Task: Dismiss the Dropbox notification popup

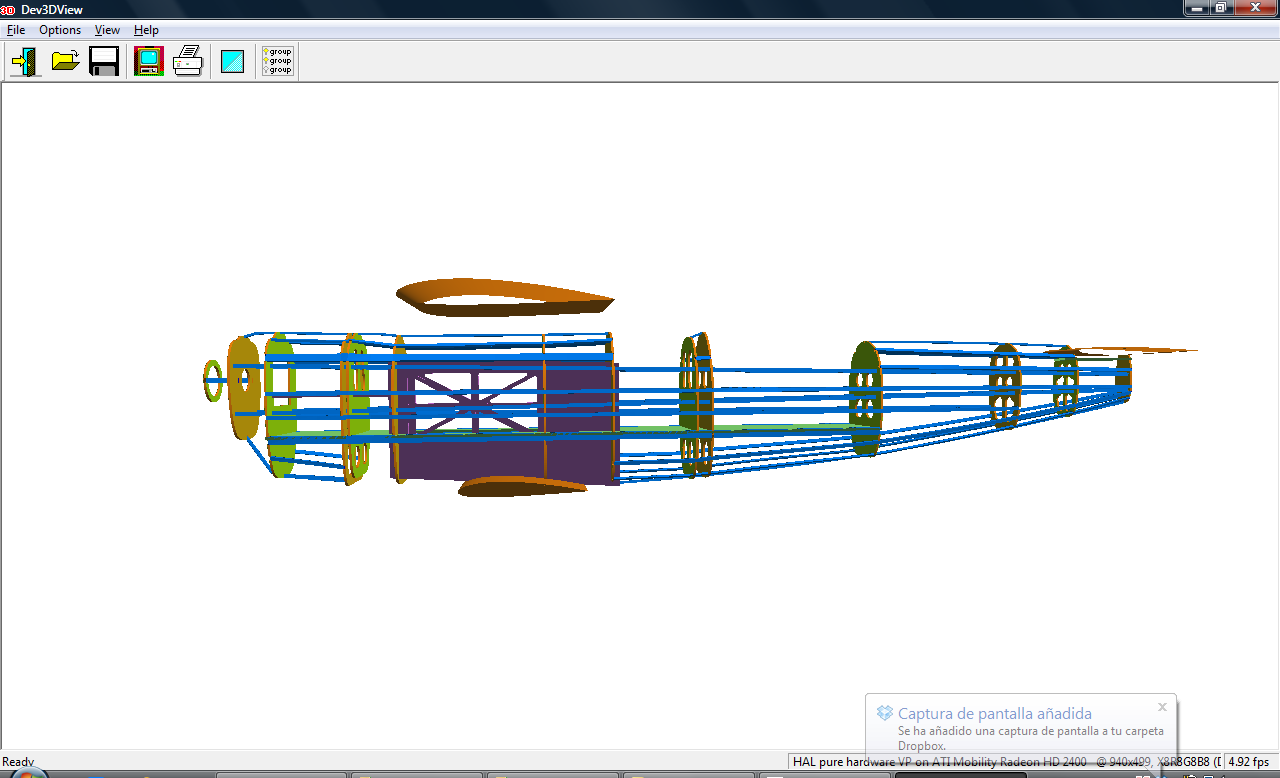Action: coord(1162,707)
